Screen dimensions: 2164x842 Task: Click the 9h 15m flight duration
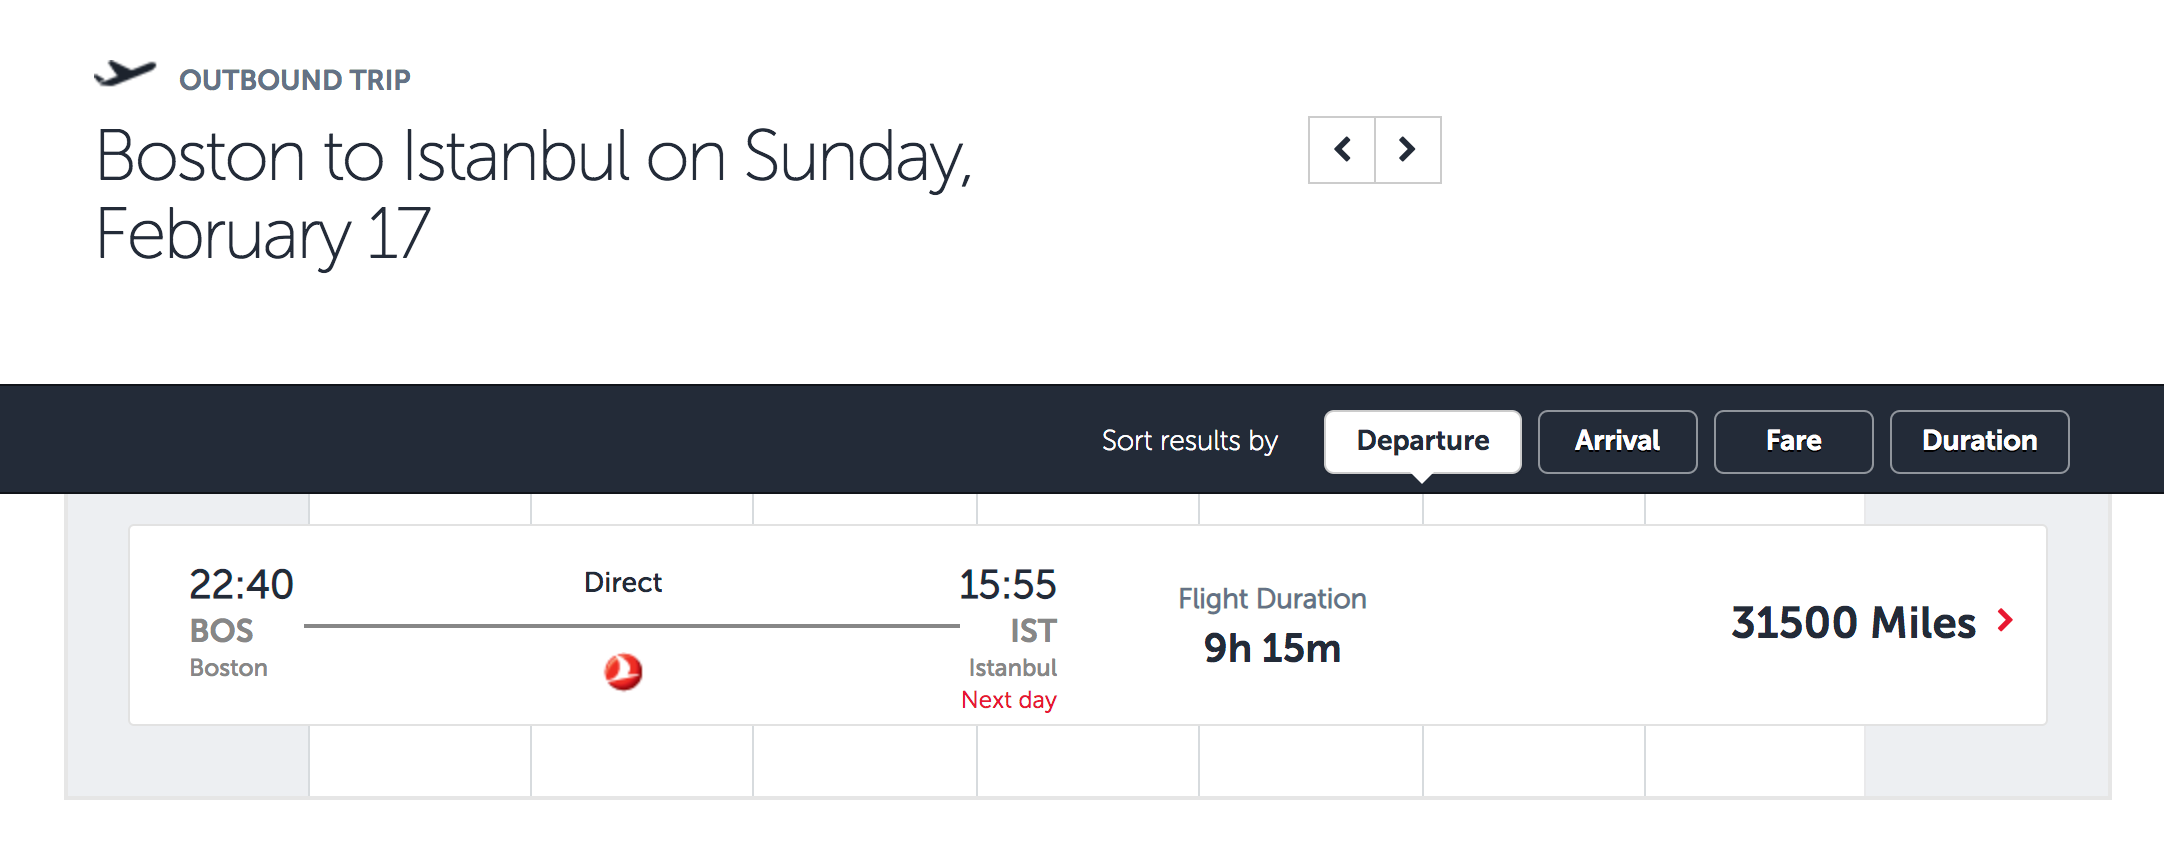1272,648
